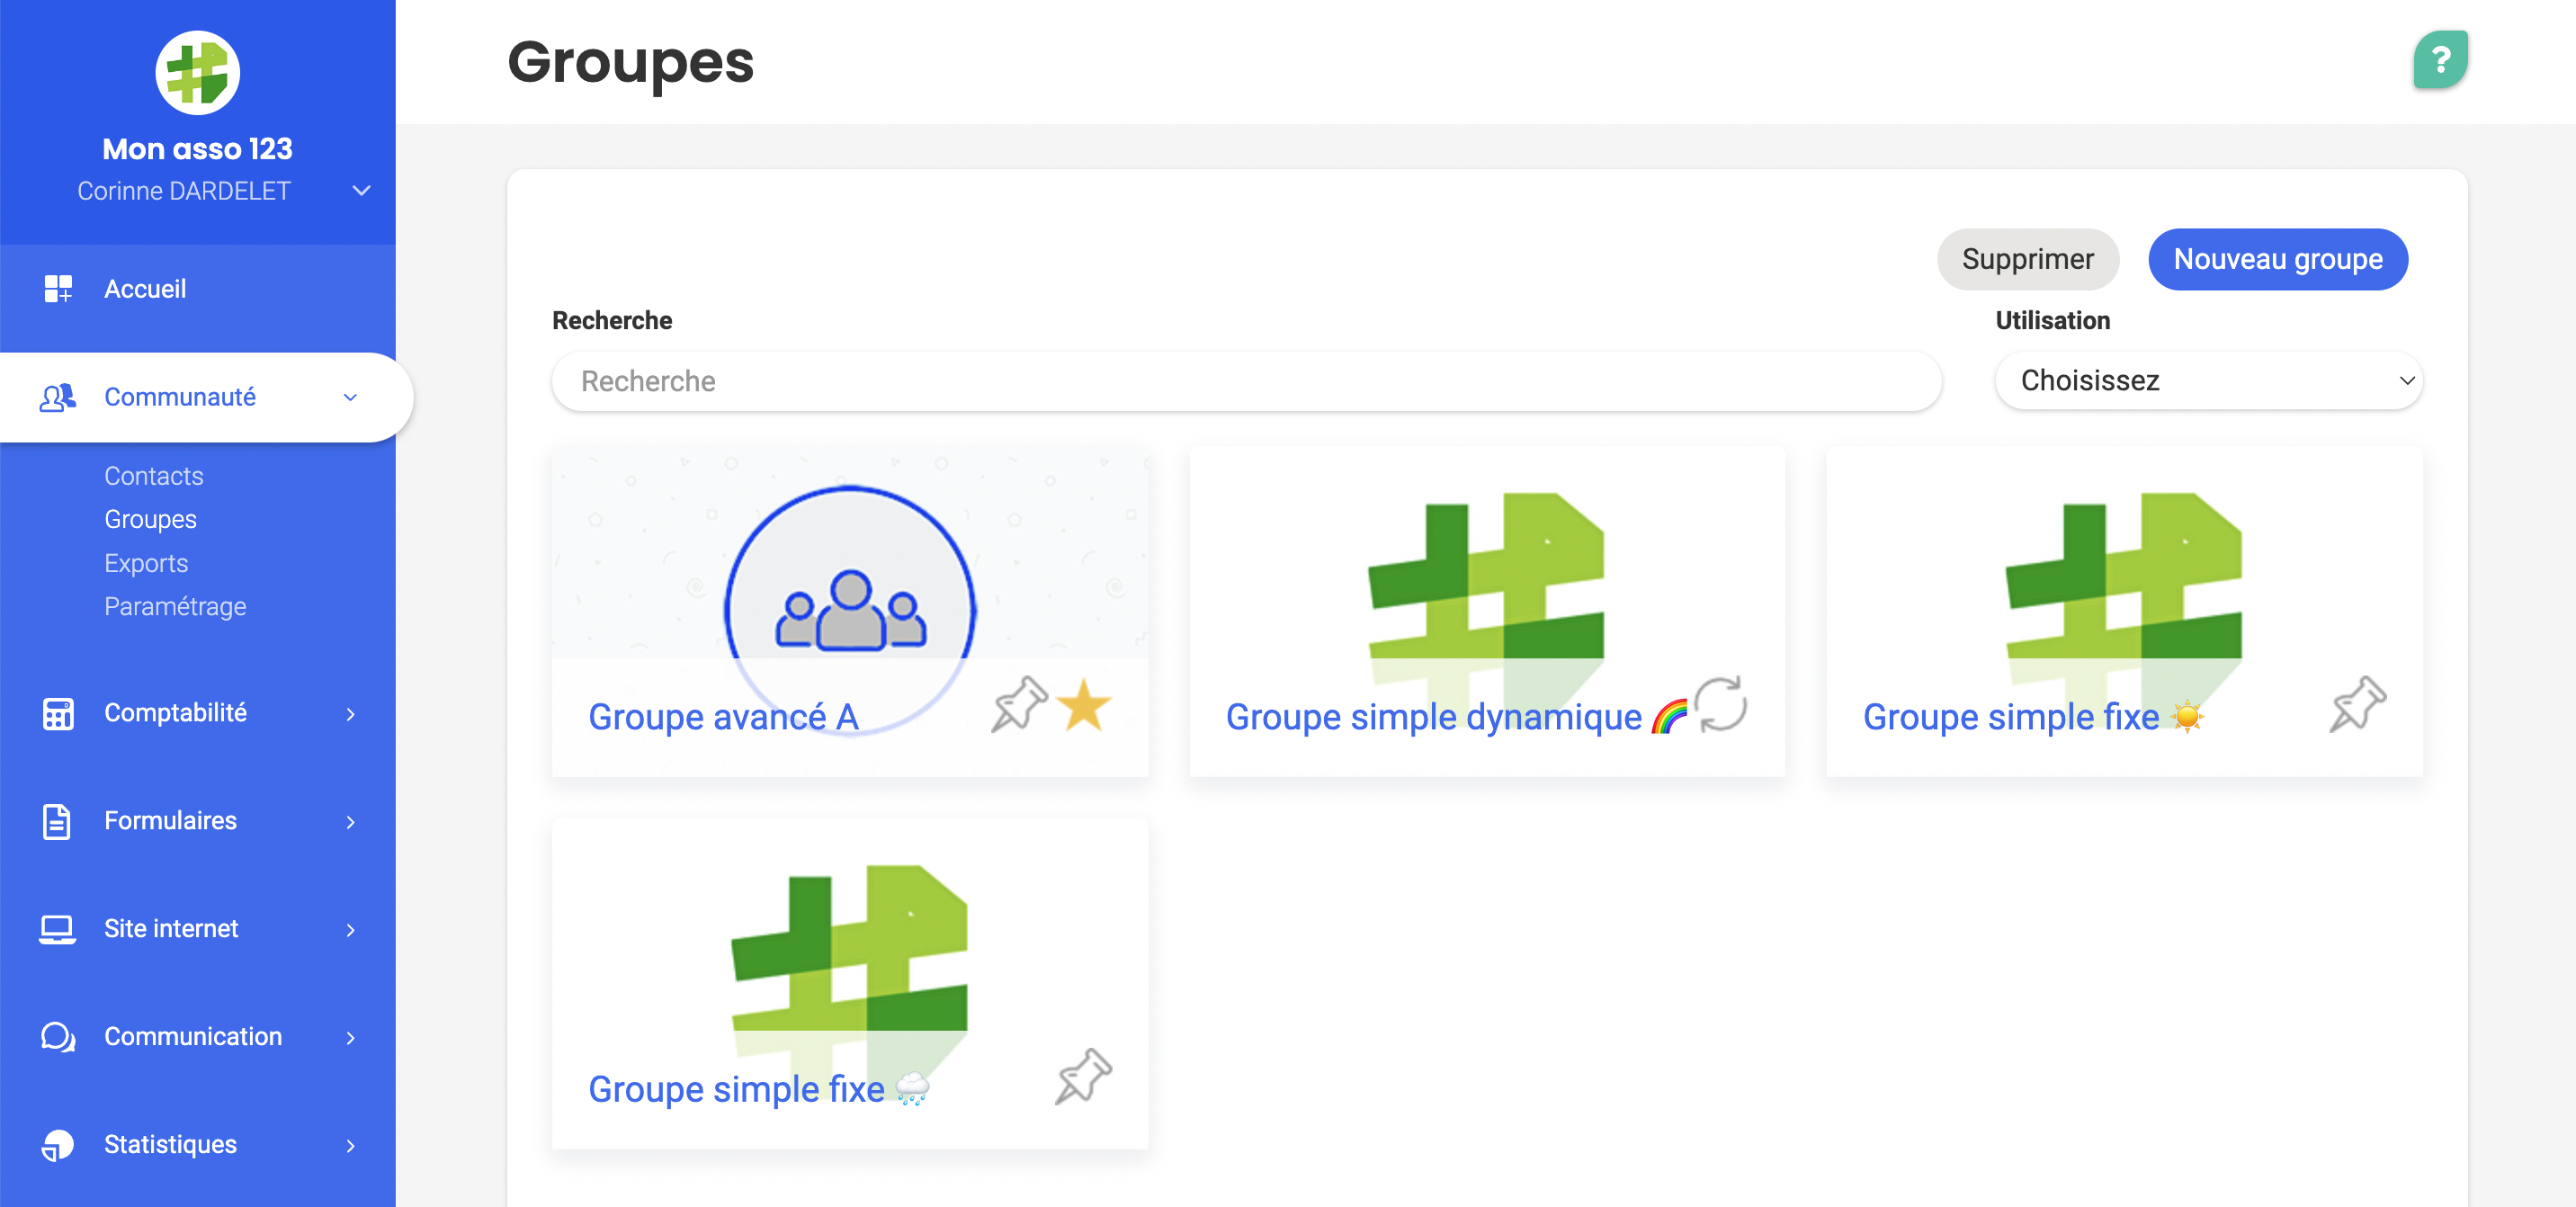
Task: Click the Mon asso 123 logo
Action: 197,72
